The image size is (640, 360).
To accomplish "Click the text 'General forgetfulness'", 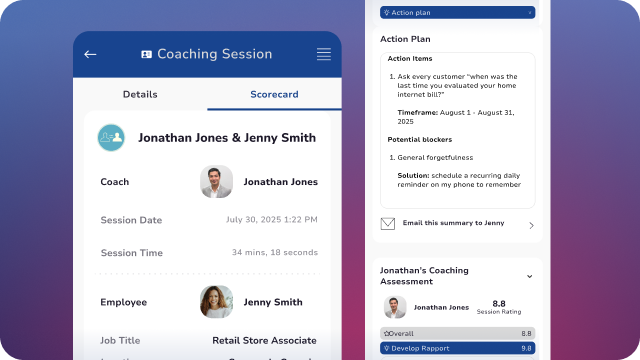I will [435, 158].
